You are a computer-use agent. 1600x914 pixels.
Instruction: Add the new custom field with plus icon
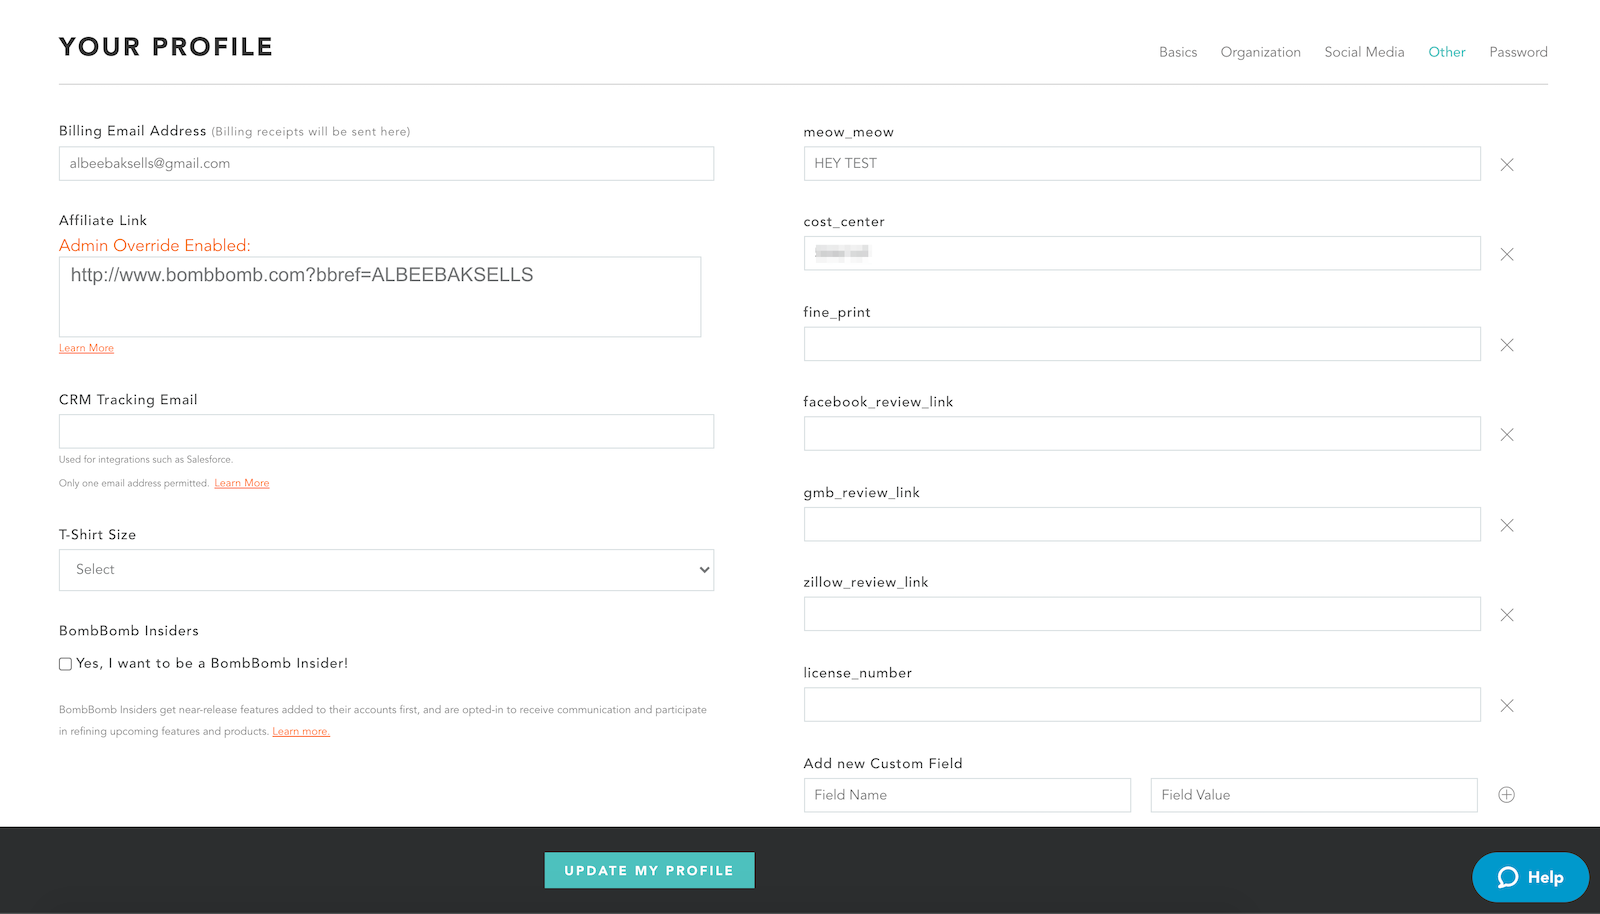1507,795
